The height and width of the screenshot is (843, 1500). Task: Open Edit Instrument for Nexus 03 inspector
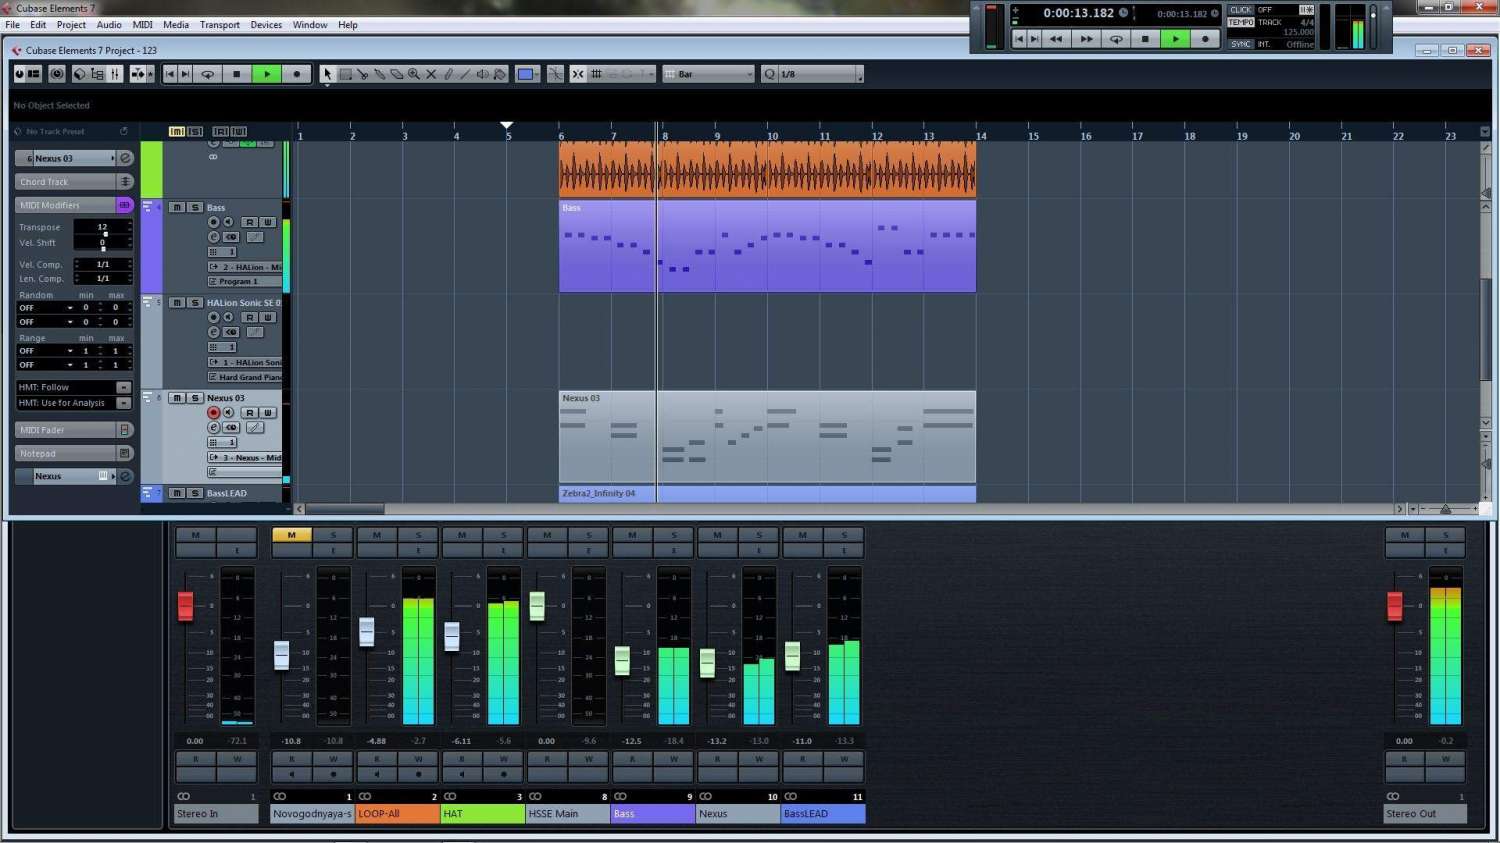[126, 158]
